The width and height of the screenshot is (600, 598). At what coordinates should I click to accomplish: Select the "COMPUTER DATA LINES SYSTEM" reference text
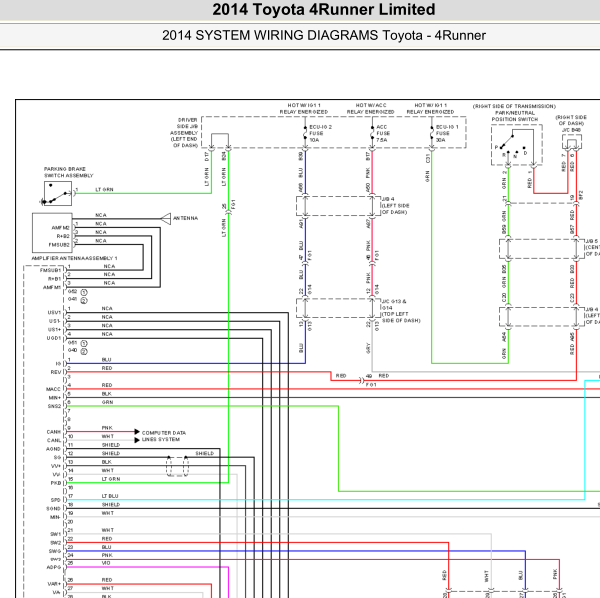(x=164, y=436)
